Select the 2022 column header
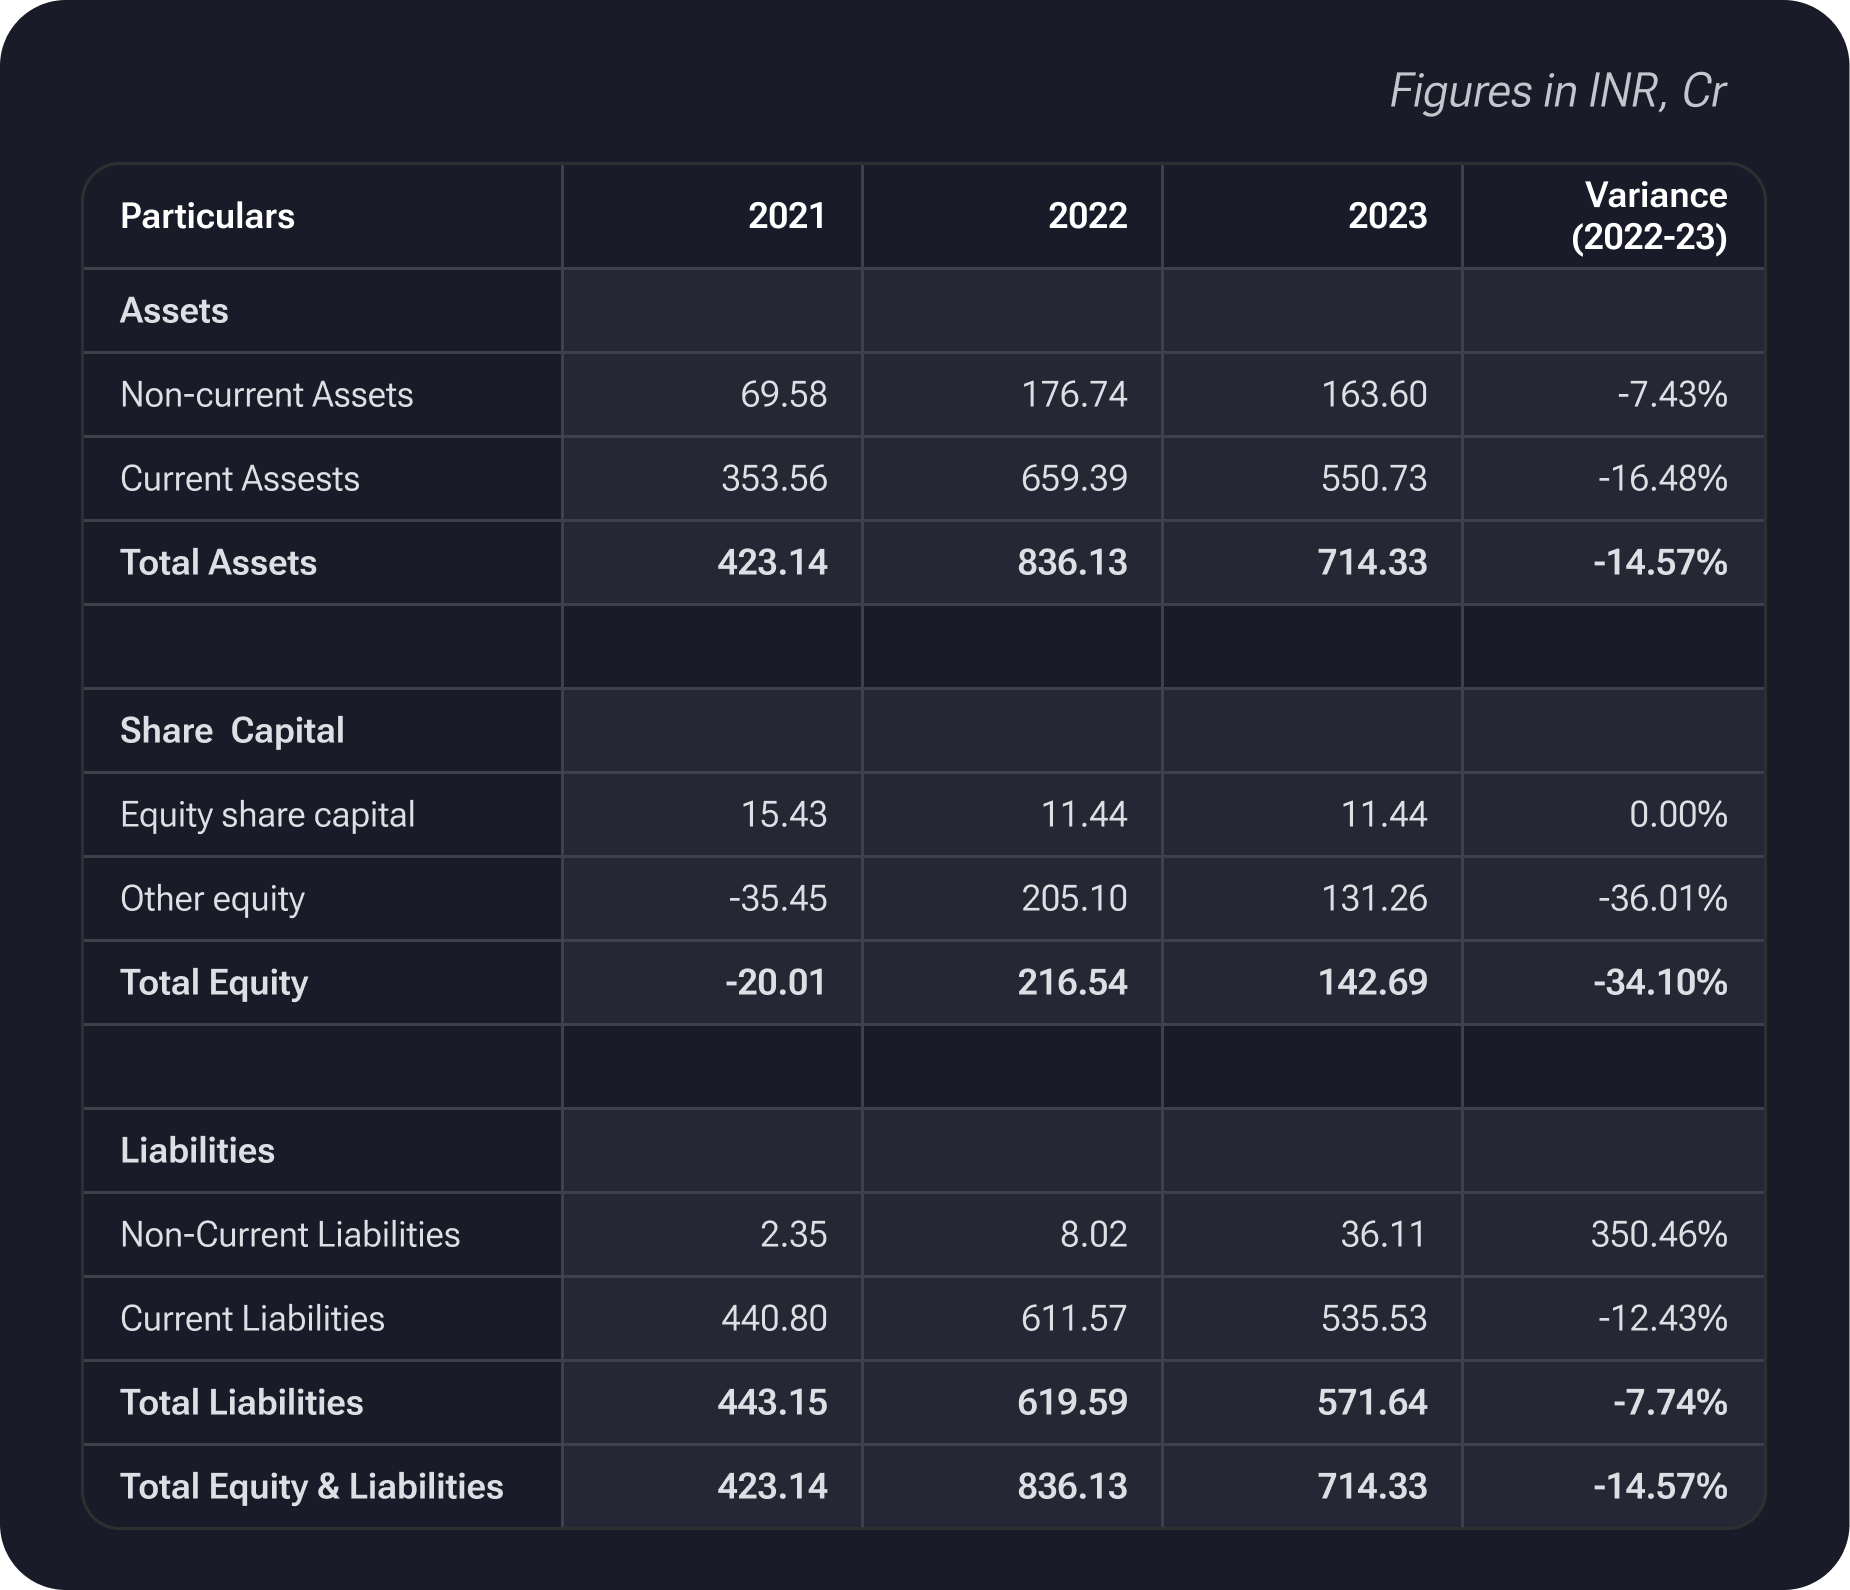Image resolution: width=1850 pixels, height=1590 pixels. 1087,216
